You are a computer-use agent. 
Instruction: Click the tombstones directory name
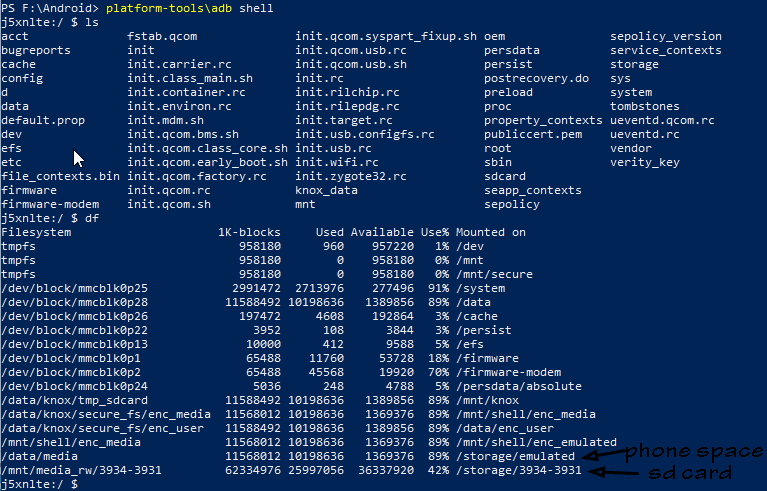pyautogui.click(x=645, y=106)
